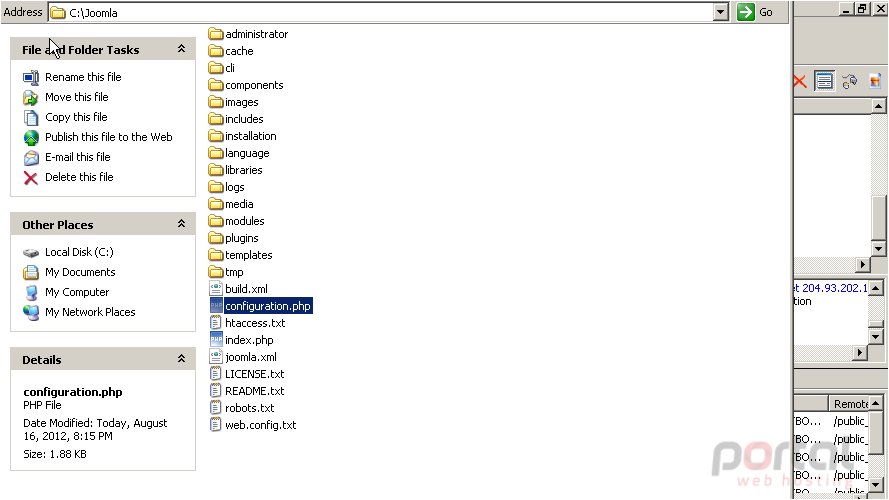Go to Local Disk (C:)
Image resolution: width=889 pixels, height=500 pixels.
[79, 252]
